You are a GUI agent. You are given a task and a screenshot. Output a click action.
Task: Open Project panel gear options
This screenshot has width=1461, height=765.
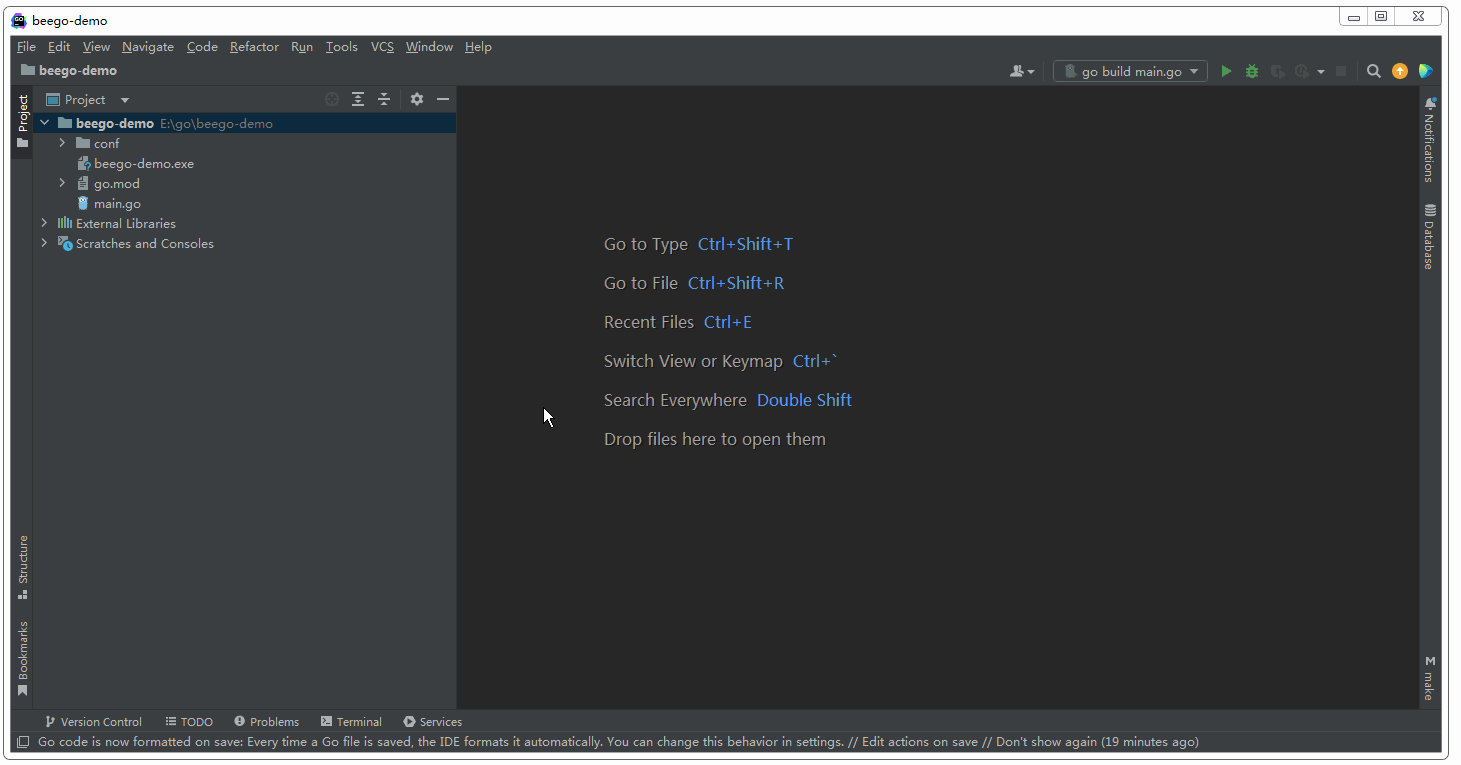tap(417, 99)
